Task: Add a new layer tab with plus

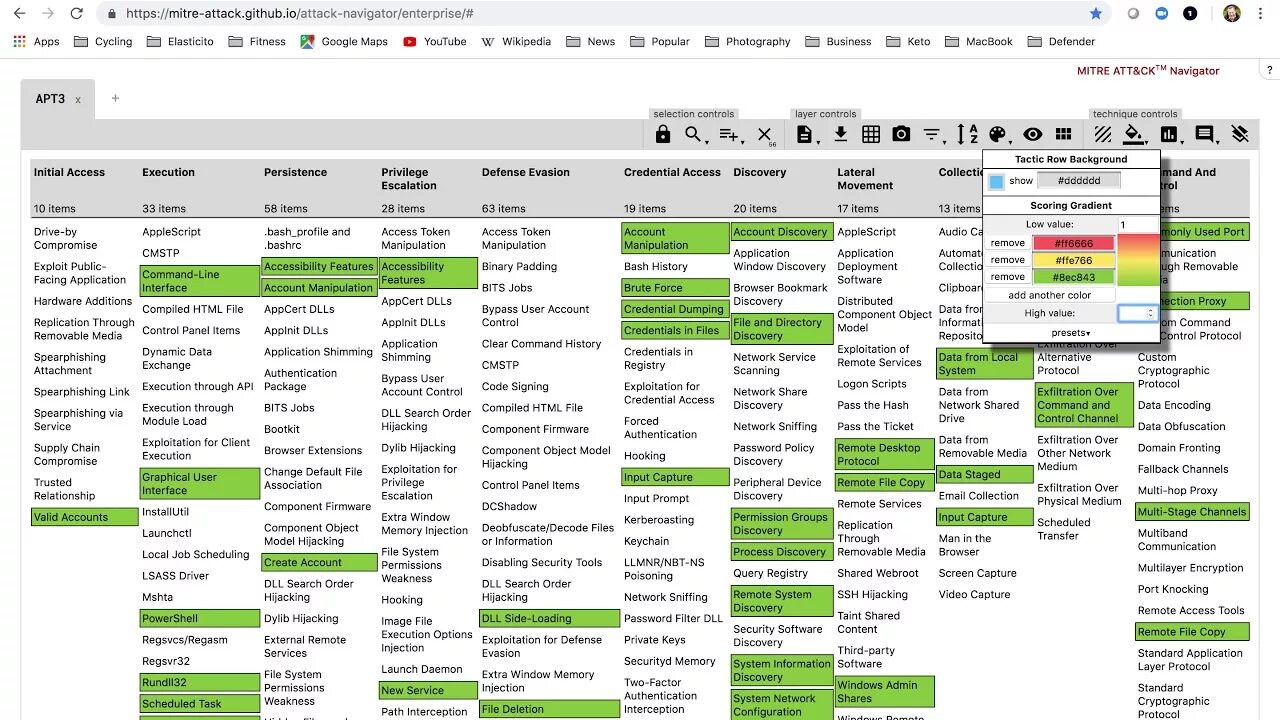Action: 115,98
